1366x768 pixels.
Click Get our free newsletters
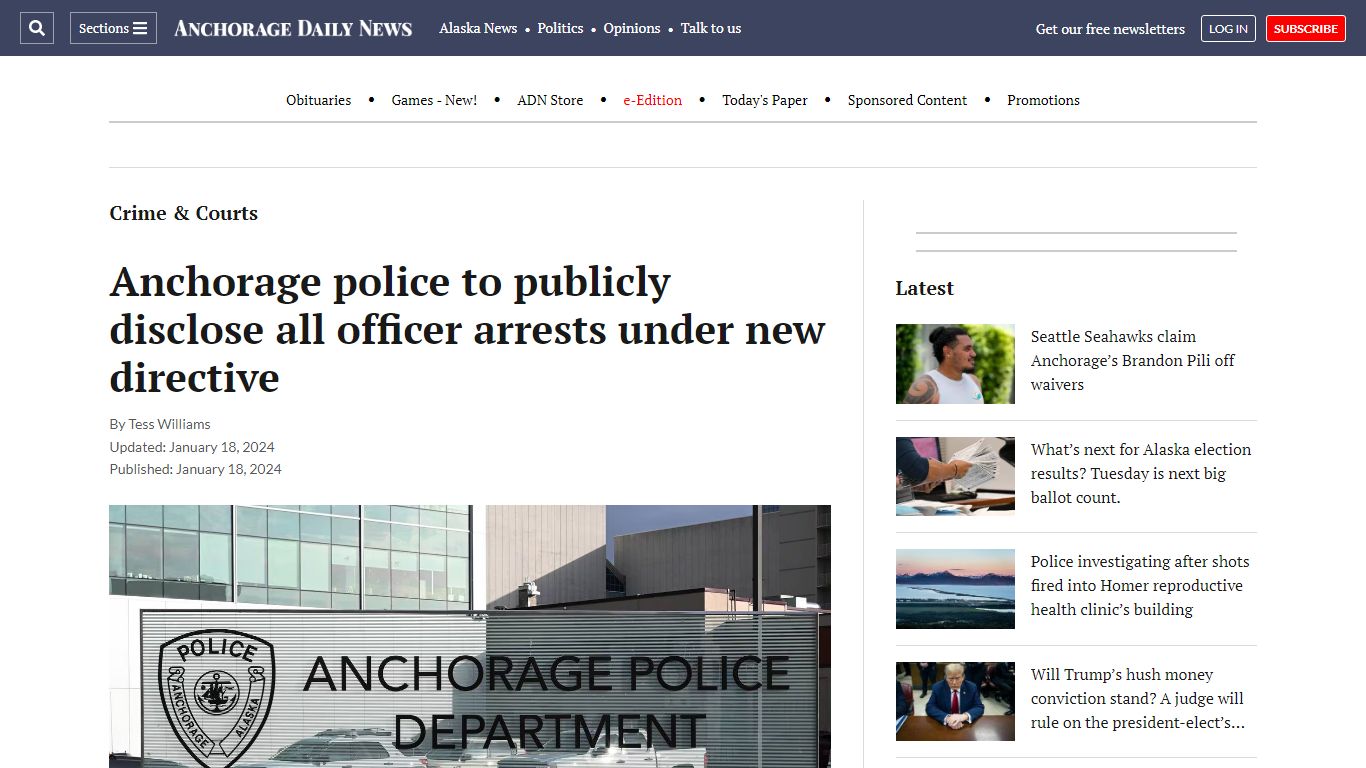[x=1110, y=29]
